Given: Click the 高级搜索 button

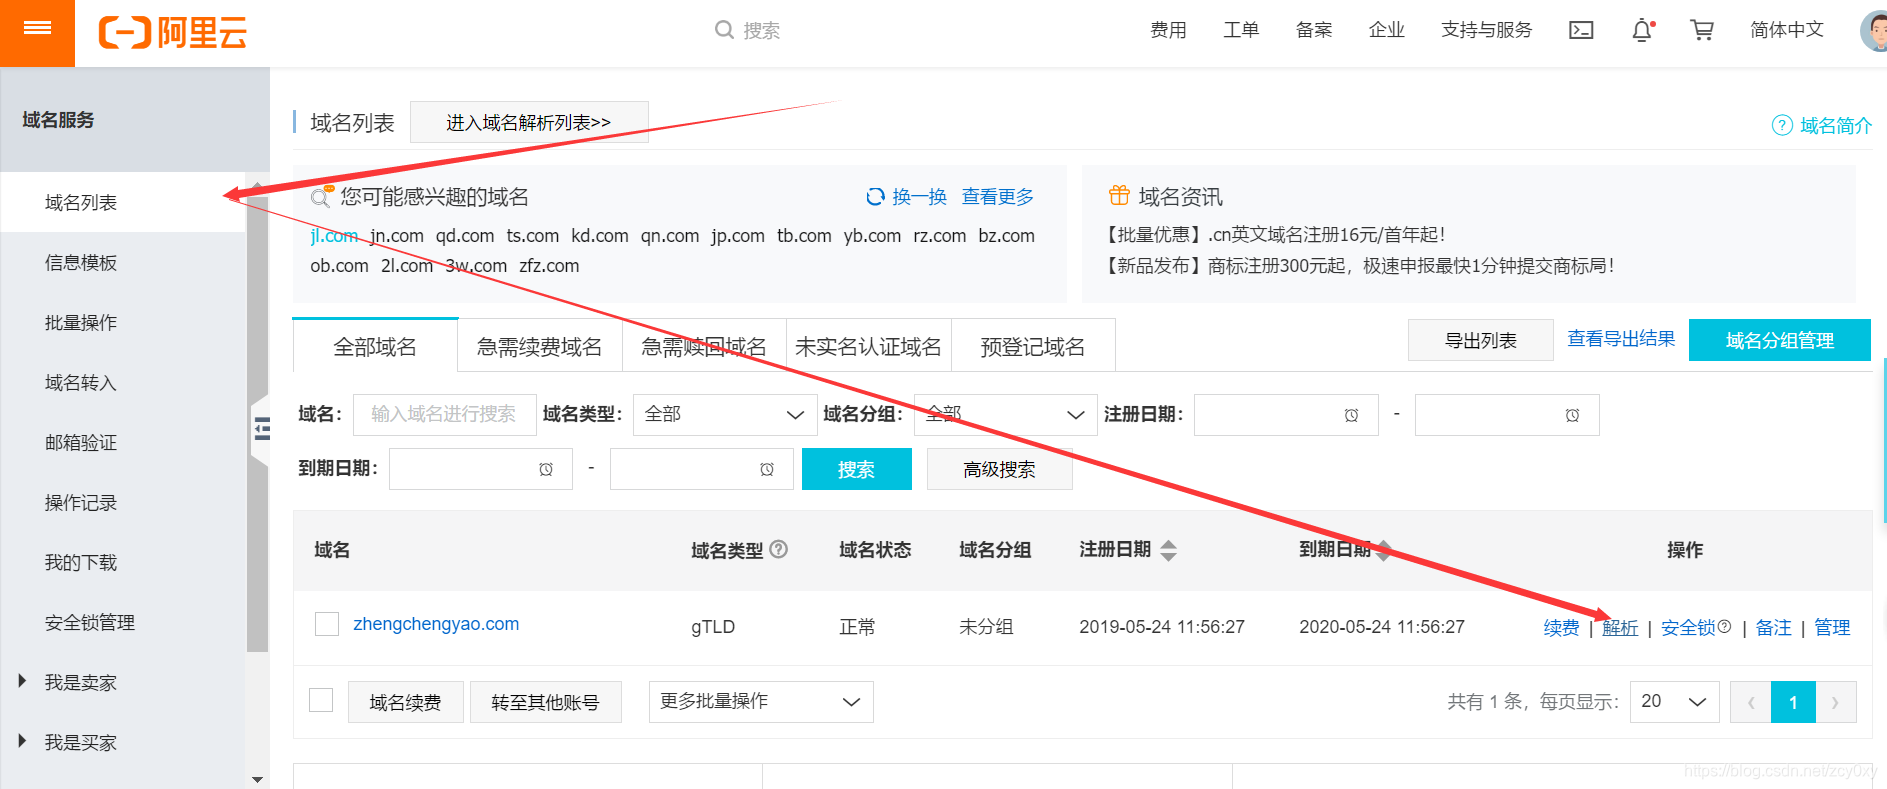Looking at the screenshot, I should [x=1000, y=469].
